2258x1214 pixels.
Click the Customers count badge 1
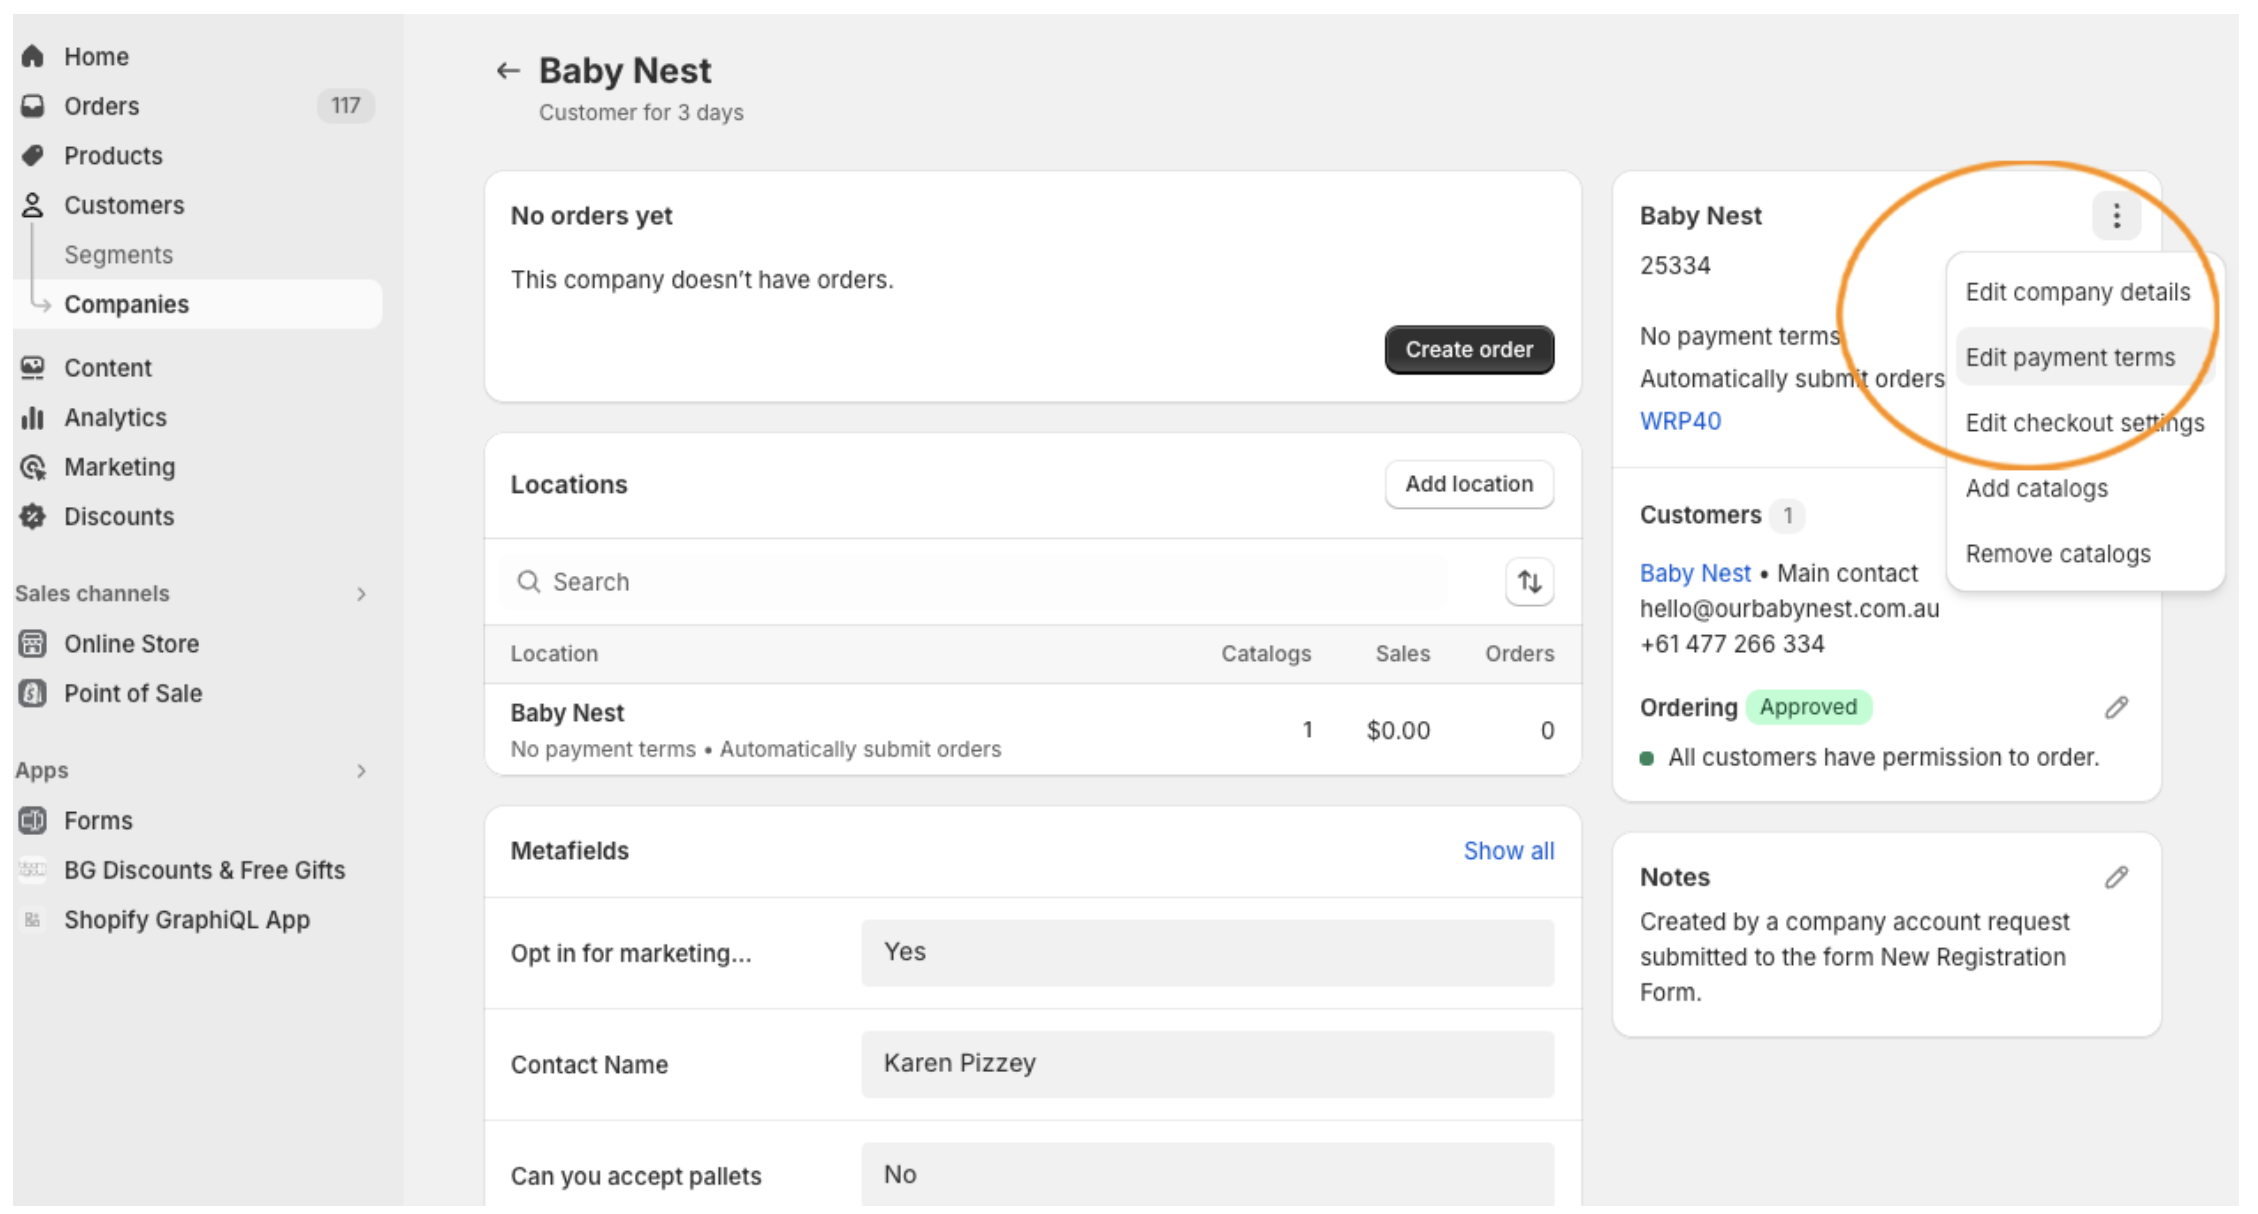click(1787, 515)
